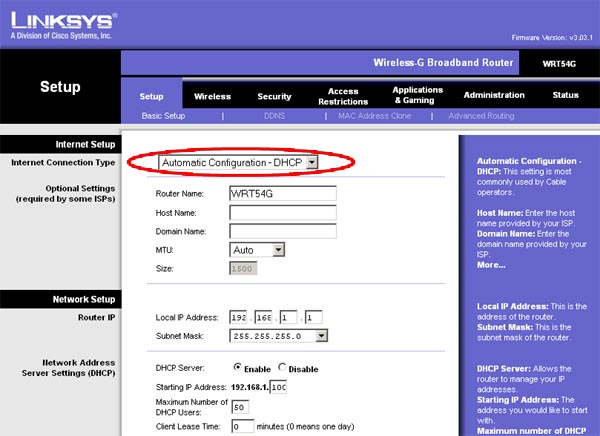The image size is (600, 436).
Task: Switch to the Security tab
Action: pos(274,96)
